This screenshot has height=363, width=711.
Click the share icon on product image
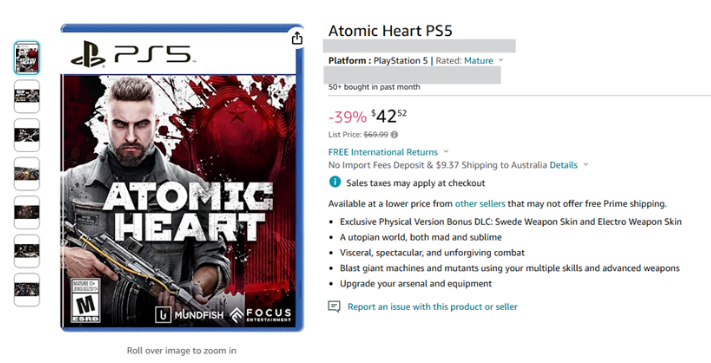tap(297, 39)
